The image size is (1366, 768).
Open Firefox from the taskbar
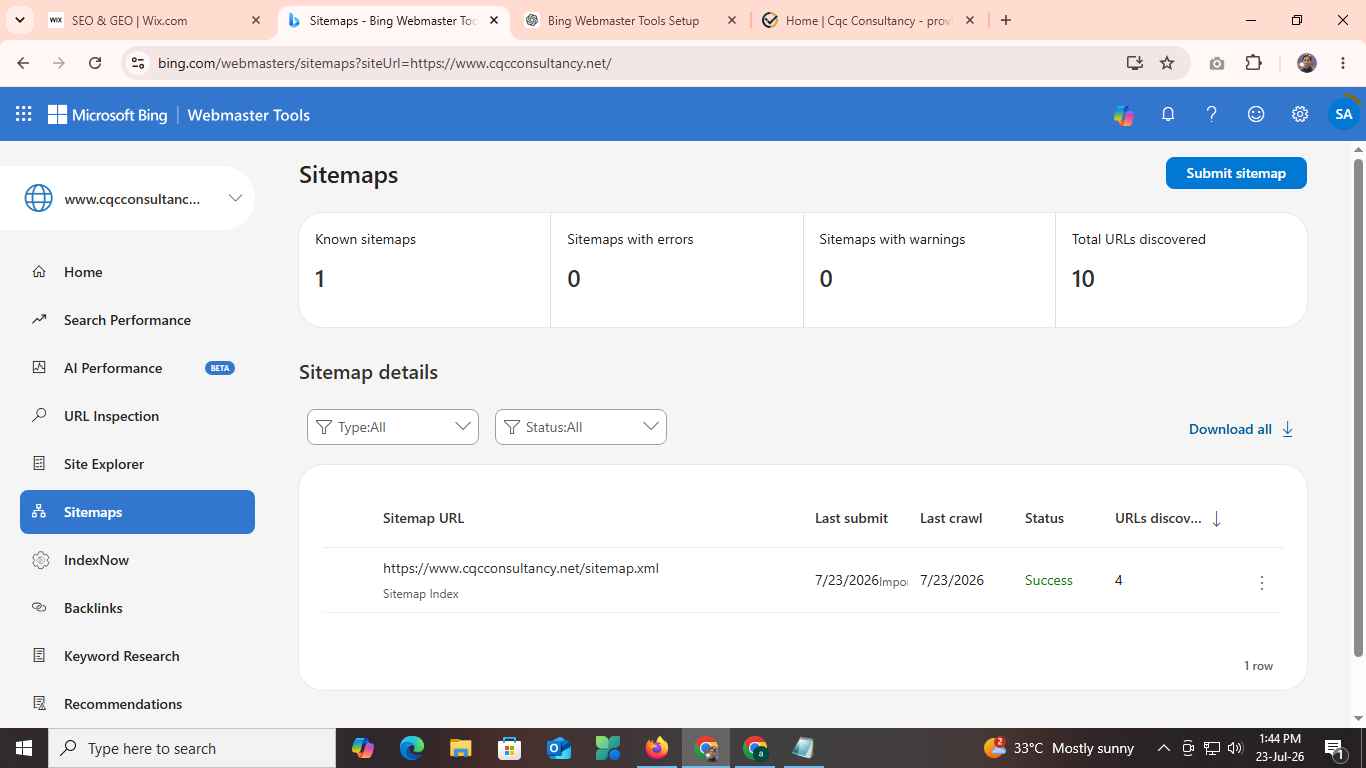click(657, 748)
